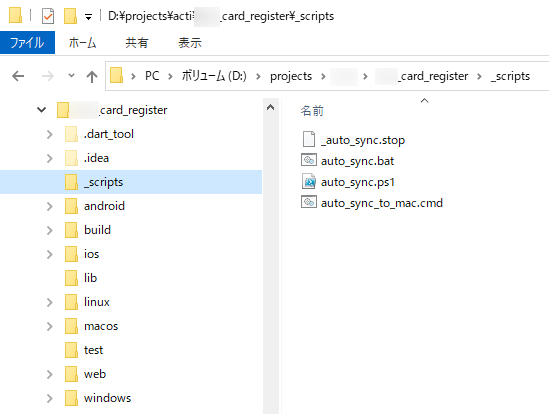Click navigation pane scrollbar up arrow
The height and width of the screenshot is (414, 549).
coord(271,108)
